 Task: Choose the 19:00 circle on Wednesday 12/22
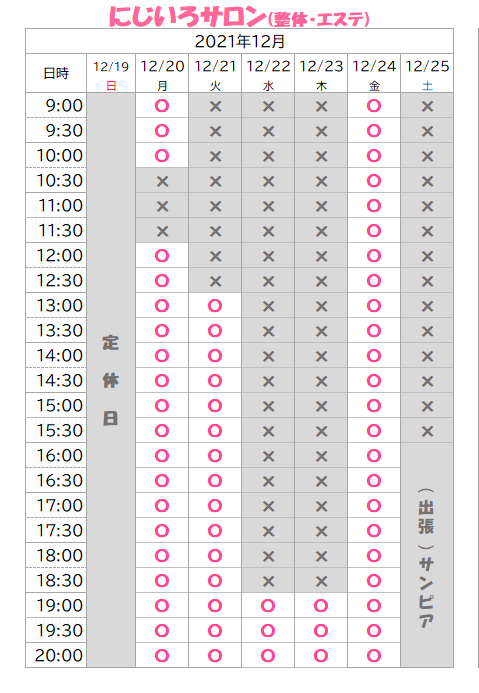click(x=268, y=605)
